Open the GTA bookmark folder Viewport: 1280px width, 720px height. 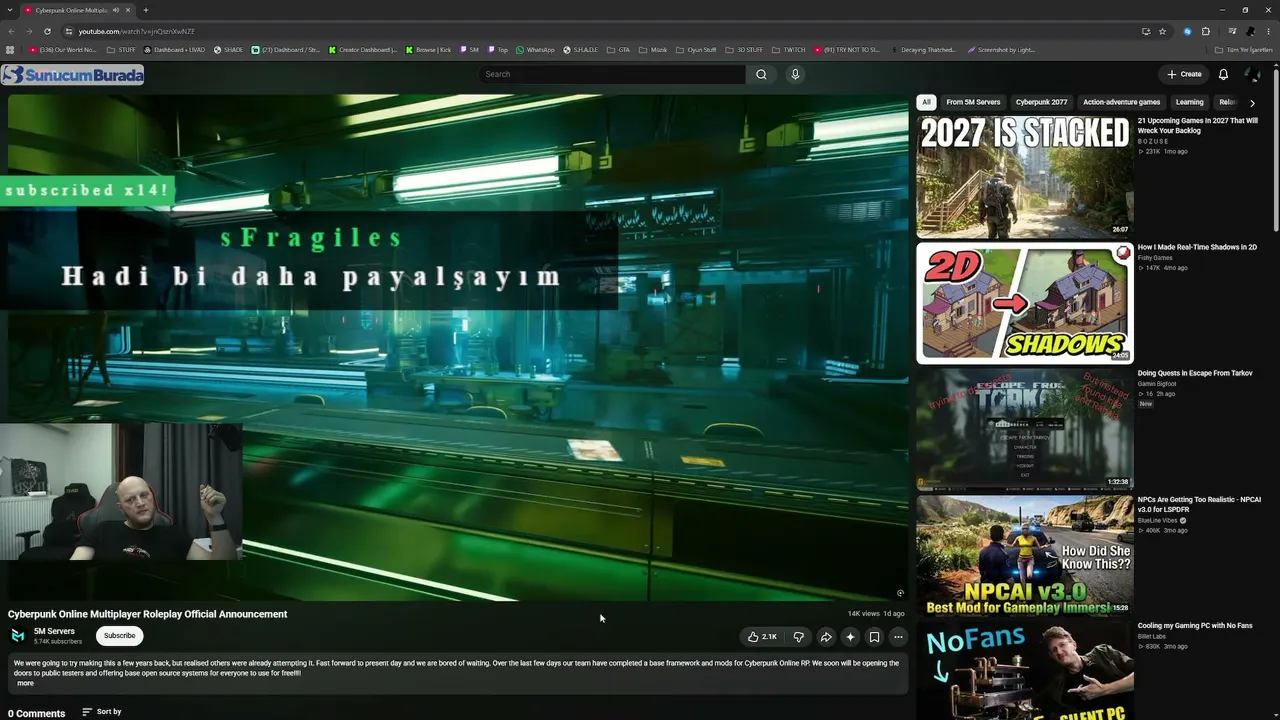click(619, 50)
